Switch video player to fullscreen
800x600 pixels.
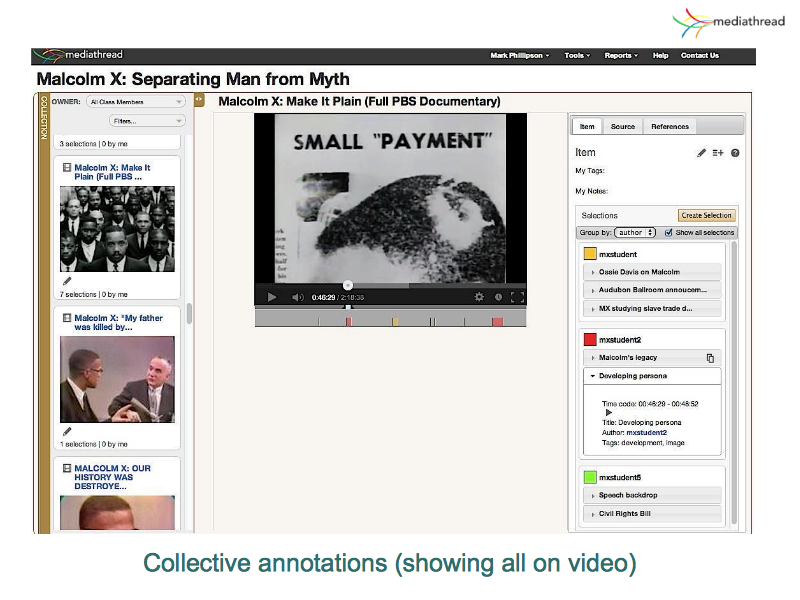point(517,297)
